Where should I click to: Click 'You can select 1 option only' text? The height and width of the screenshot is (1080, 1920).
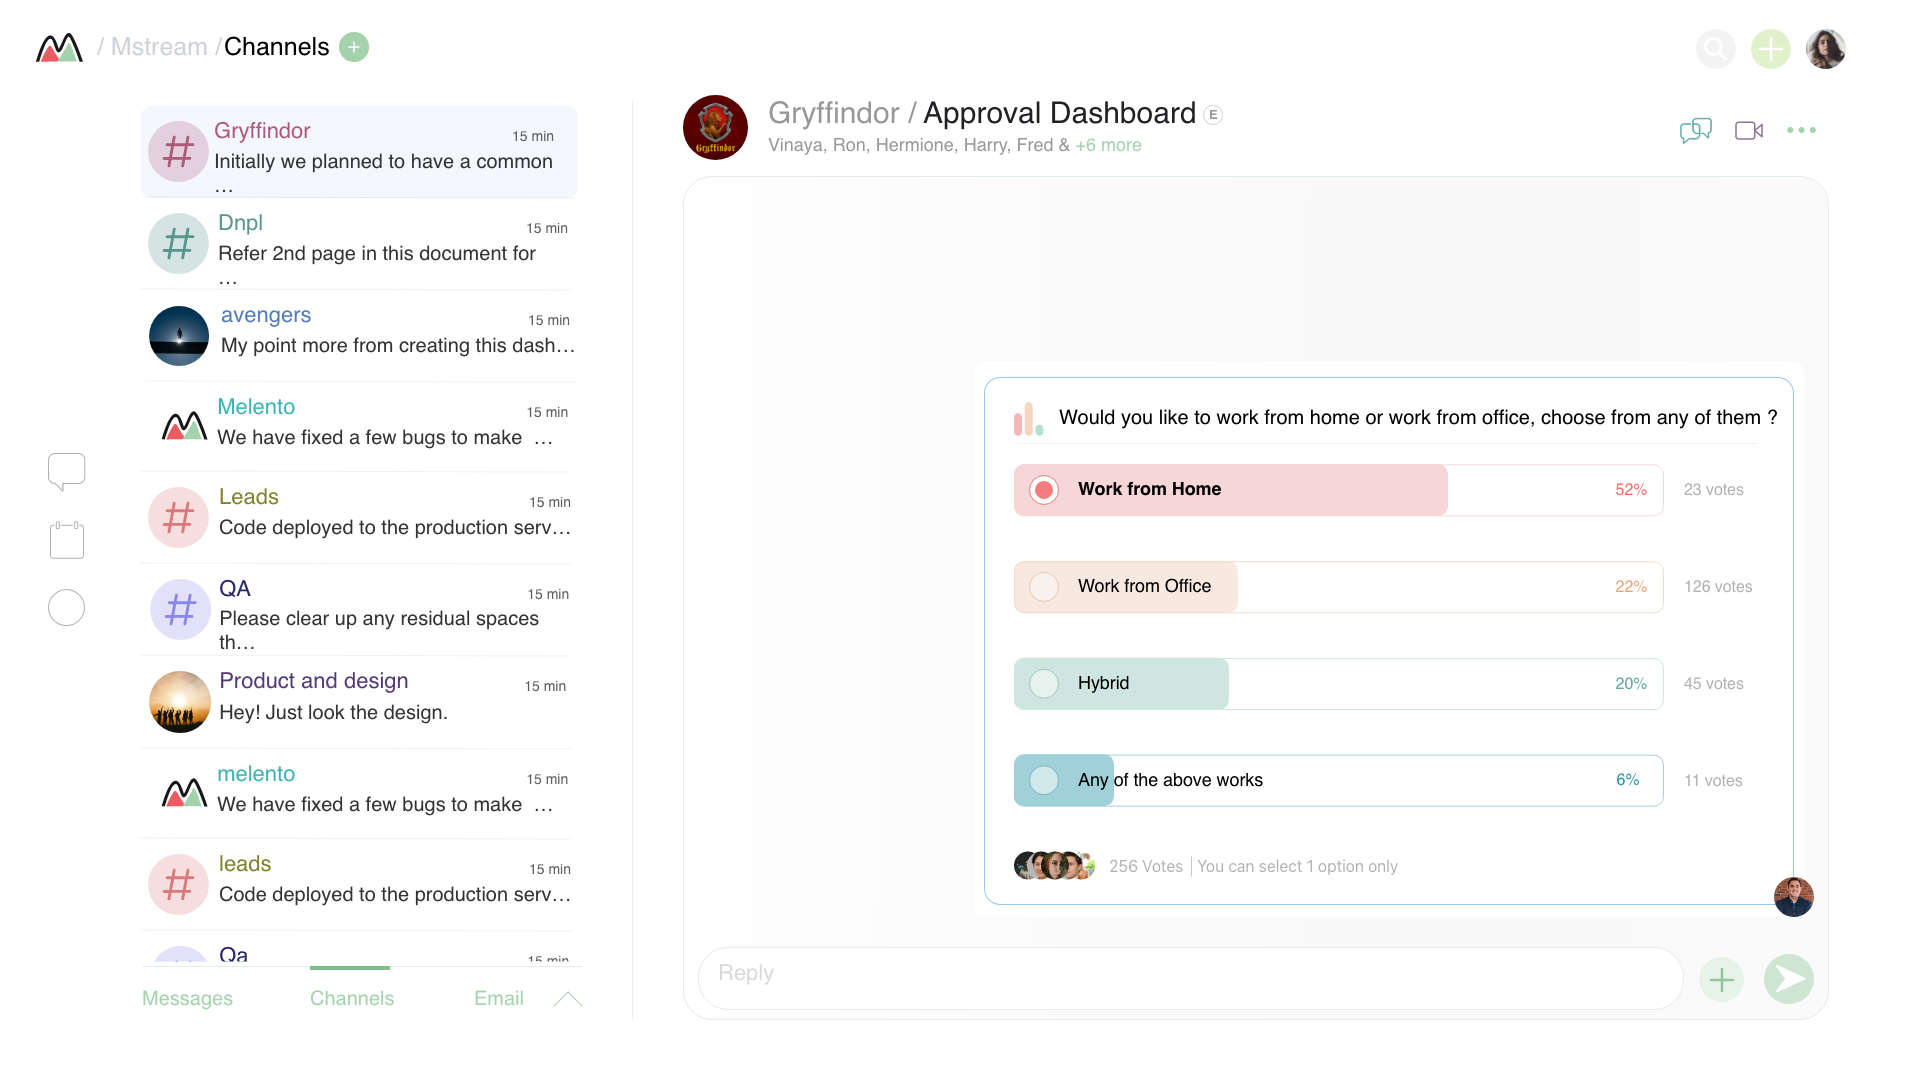[1297, 867]
